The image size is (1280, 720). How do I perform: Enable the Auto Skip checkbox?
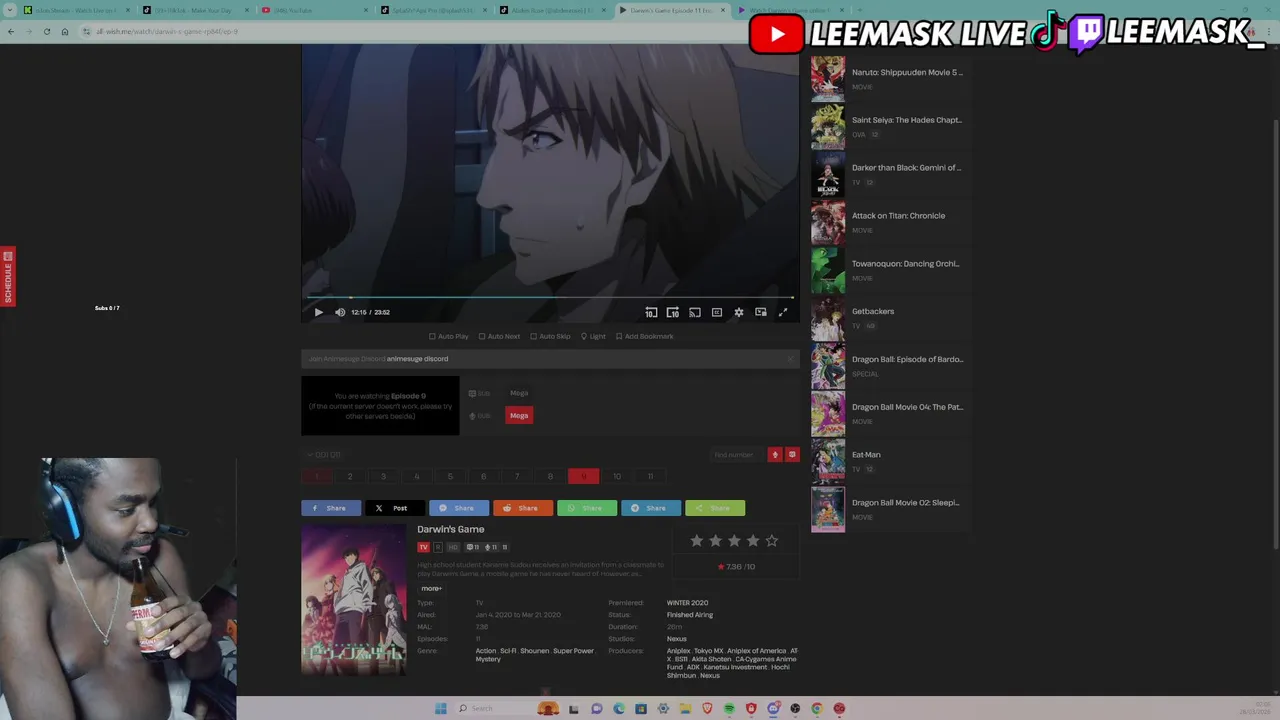coord(550,336)
